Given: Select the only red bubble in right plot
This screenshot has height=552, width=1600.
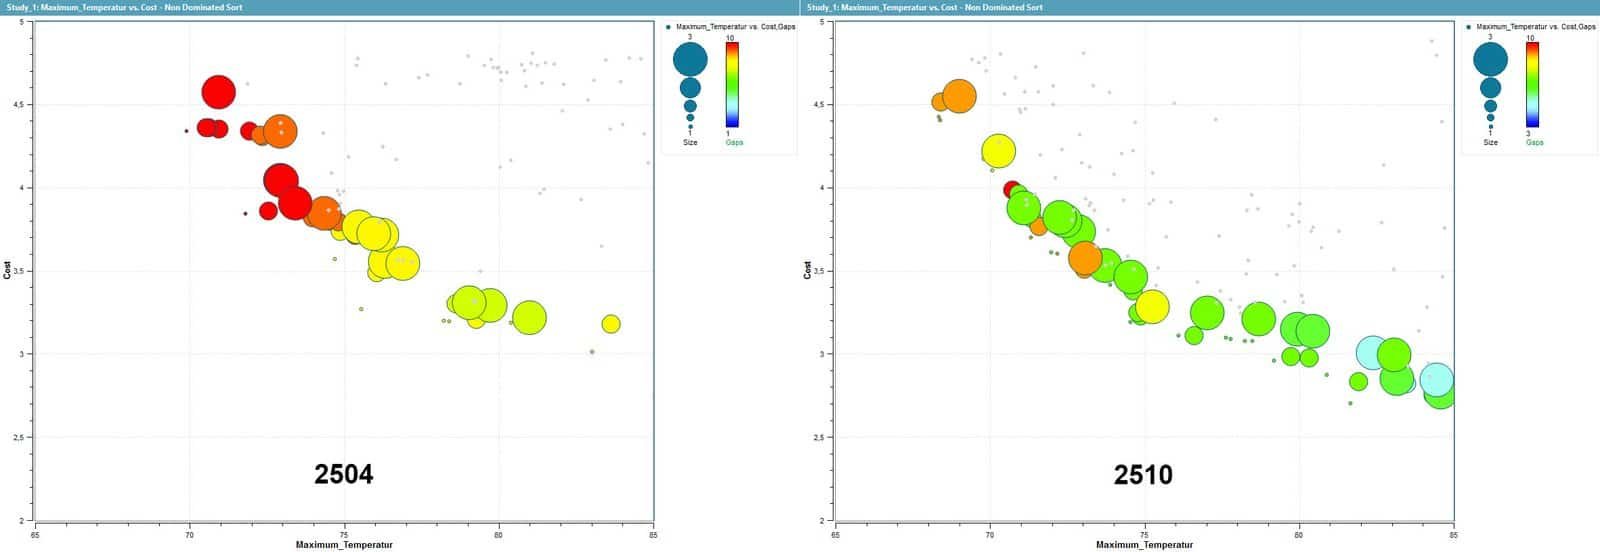Looking at the screenshot, I should point(1011,188).
